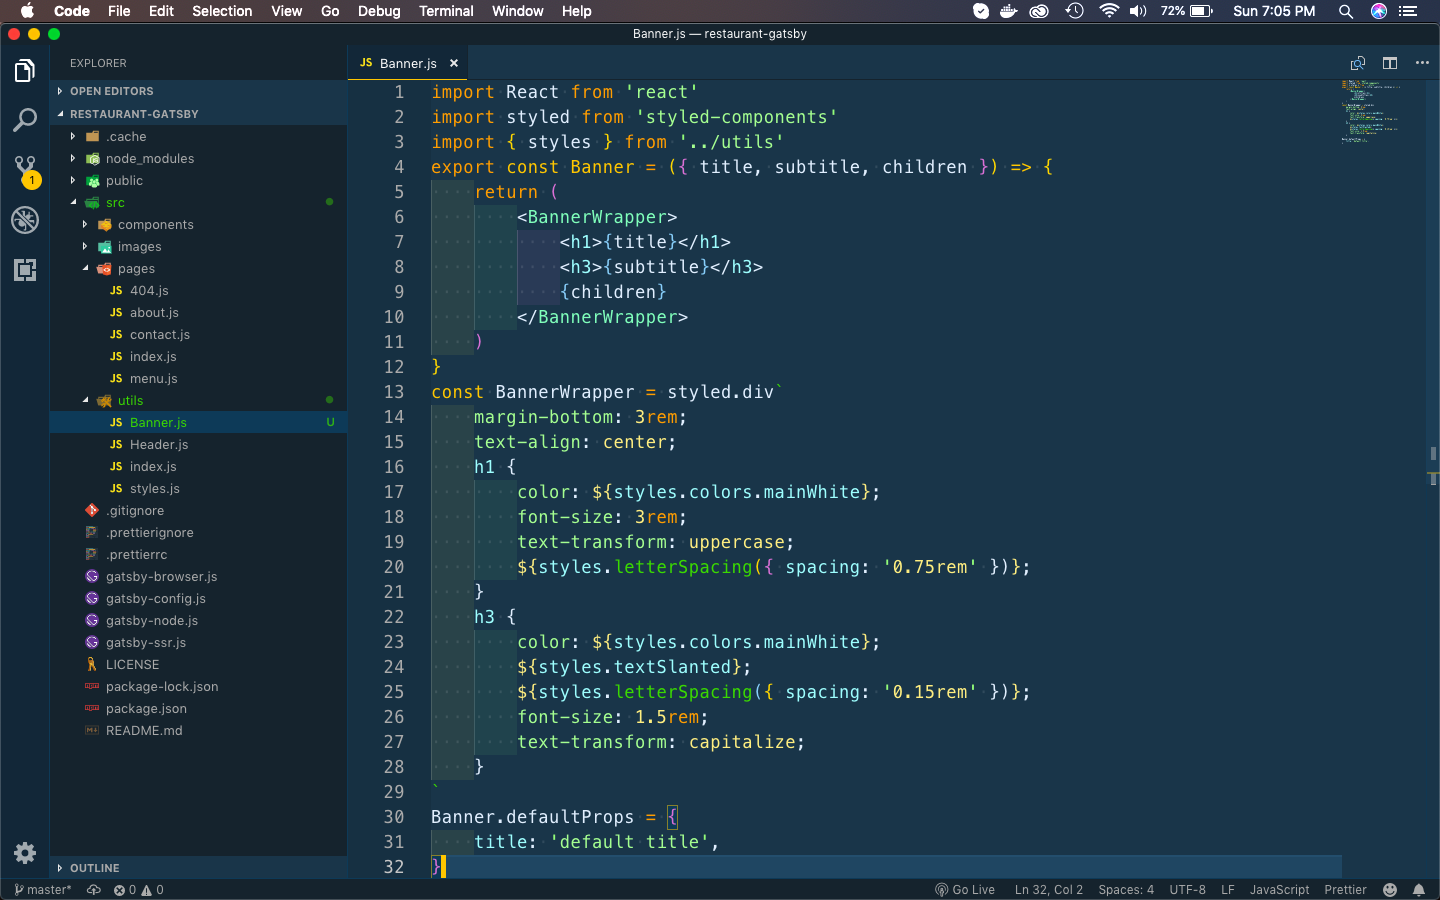Collapse the src folder
This screenshot has width=1440, height=900.
click(x=198, y=203)
